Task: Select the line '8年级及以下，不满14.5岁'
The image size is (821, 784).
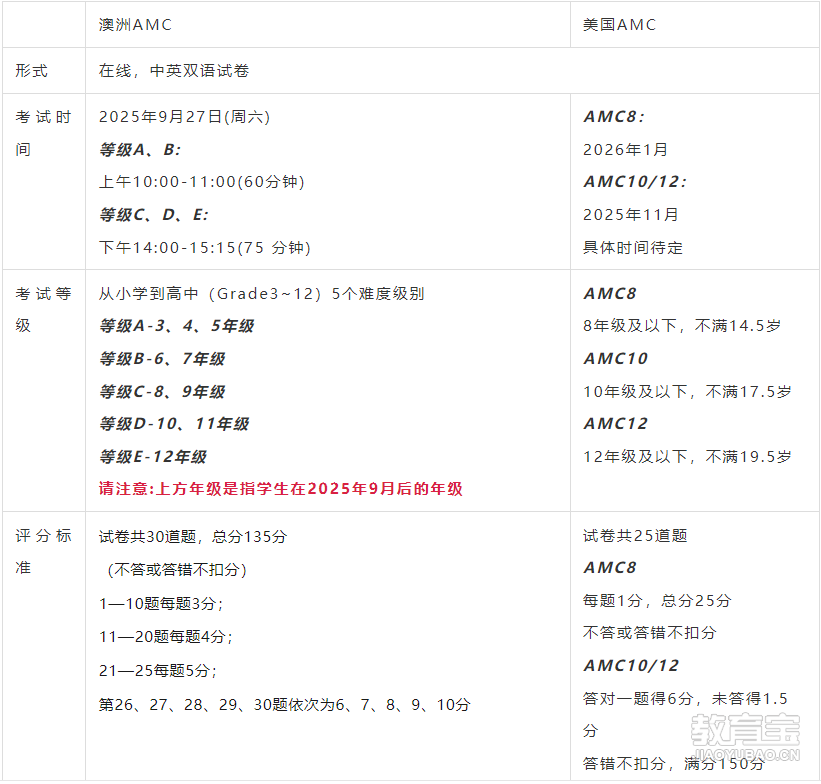Action: [x=682, y=326]
